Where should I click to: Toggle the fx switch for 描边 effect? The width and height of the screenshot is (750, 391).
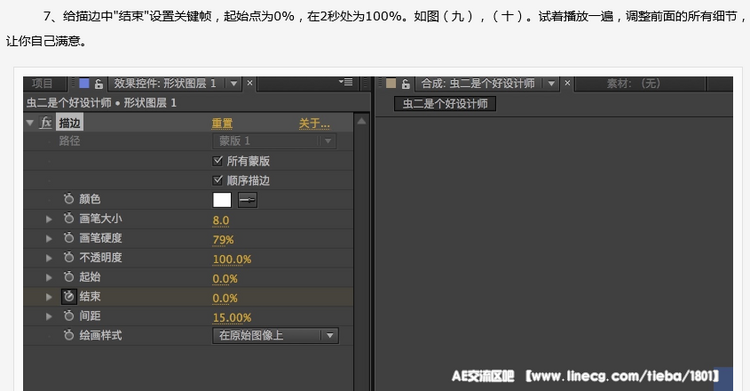click(x=46, y=123)
